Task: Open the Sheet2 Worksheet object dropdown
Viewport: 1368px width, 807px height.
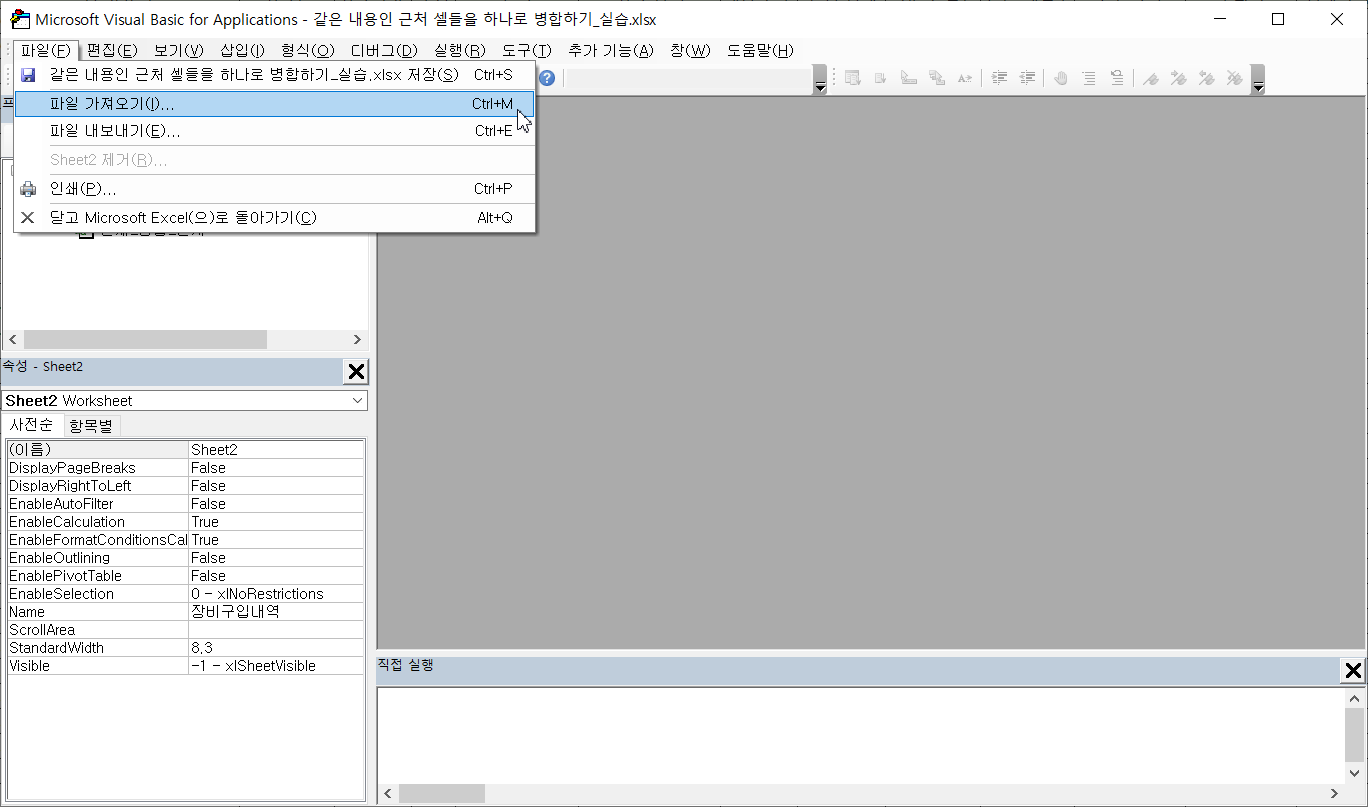Action: 358,400
